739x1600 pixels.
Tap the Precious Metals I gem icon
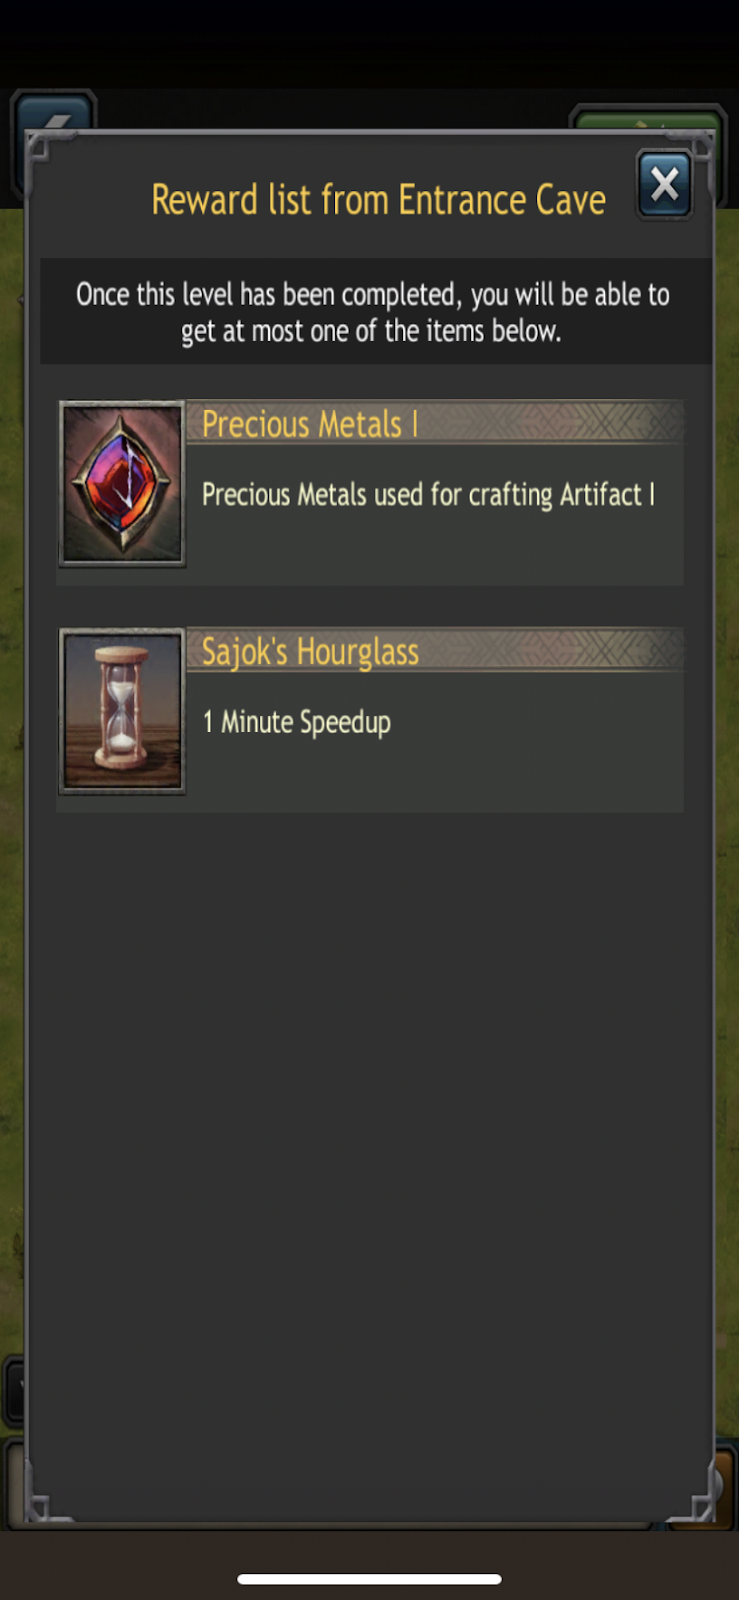(122, 484)
